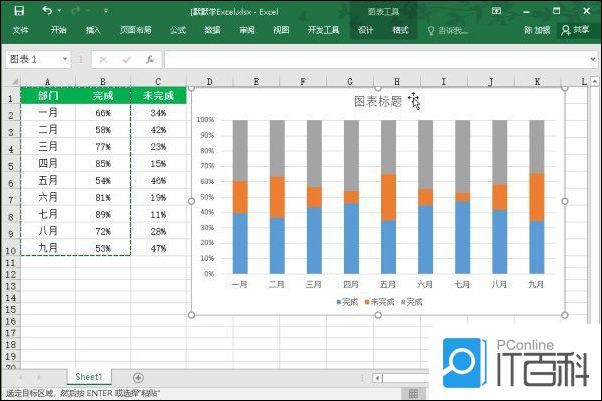Screen dimensions: 602x401
Task: Switch to the 公式 (Formulas) tab
Action: (x=178, y=30)
